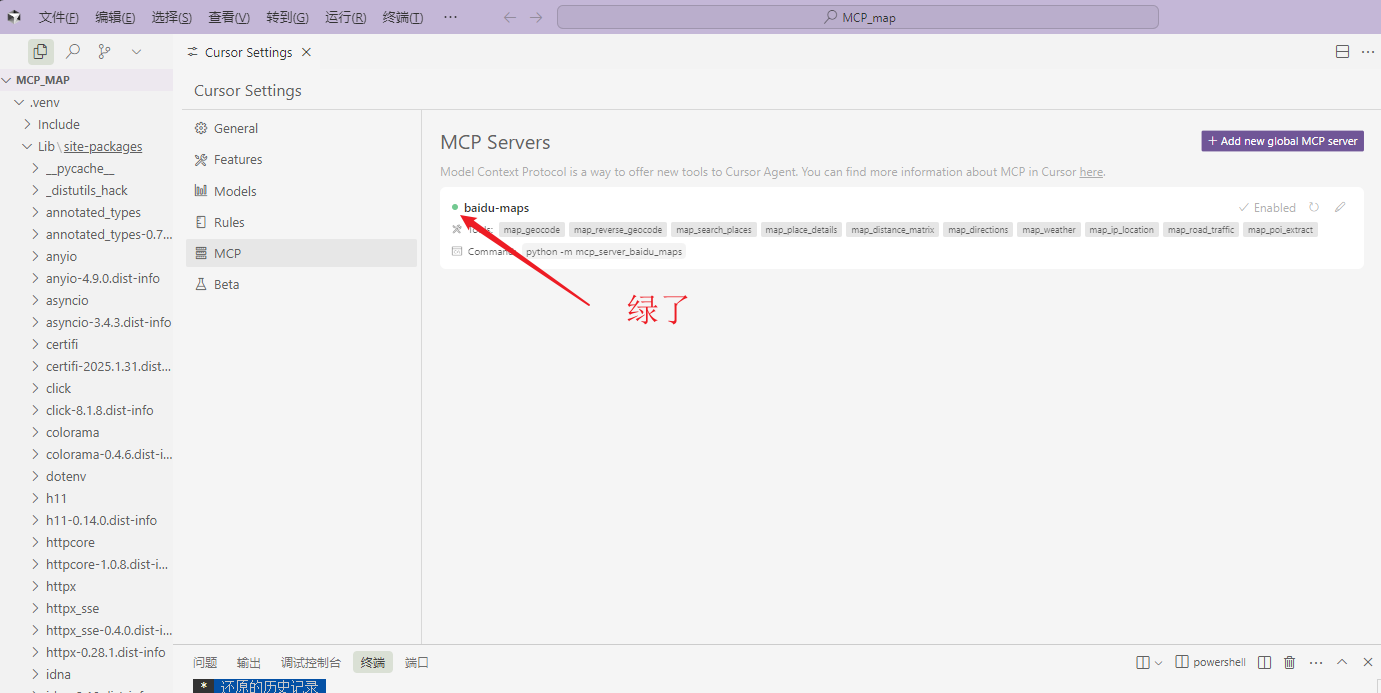
Task: Open Features settings section
Action: [x=301, y=159]
